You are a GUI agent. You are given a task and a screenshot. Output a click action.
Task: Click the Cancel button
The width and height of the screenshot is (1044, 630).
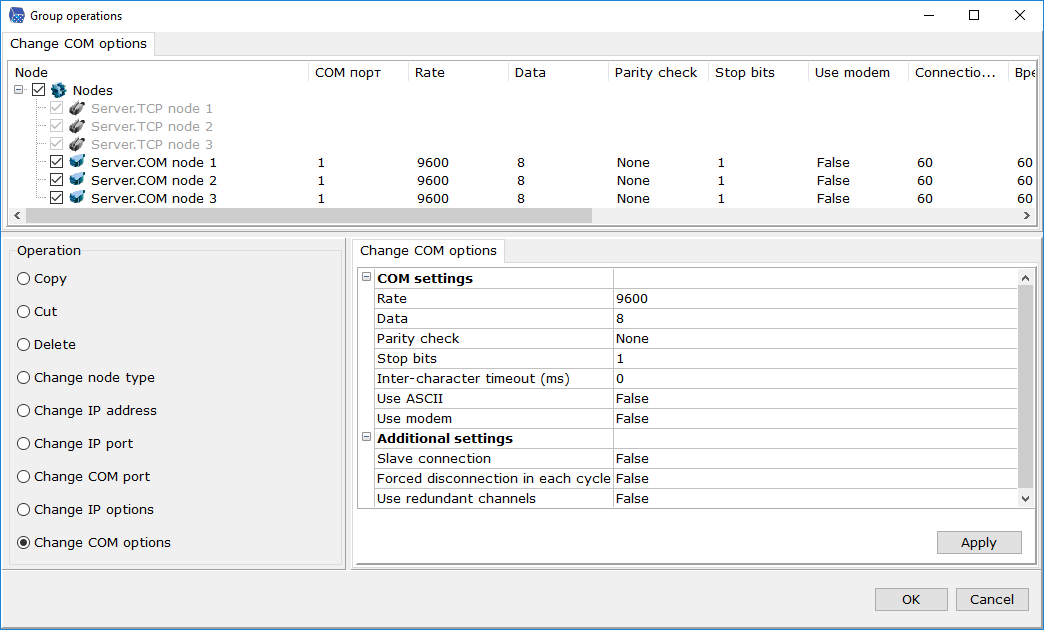(992, 599)
